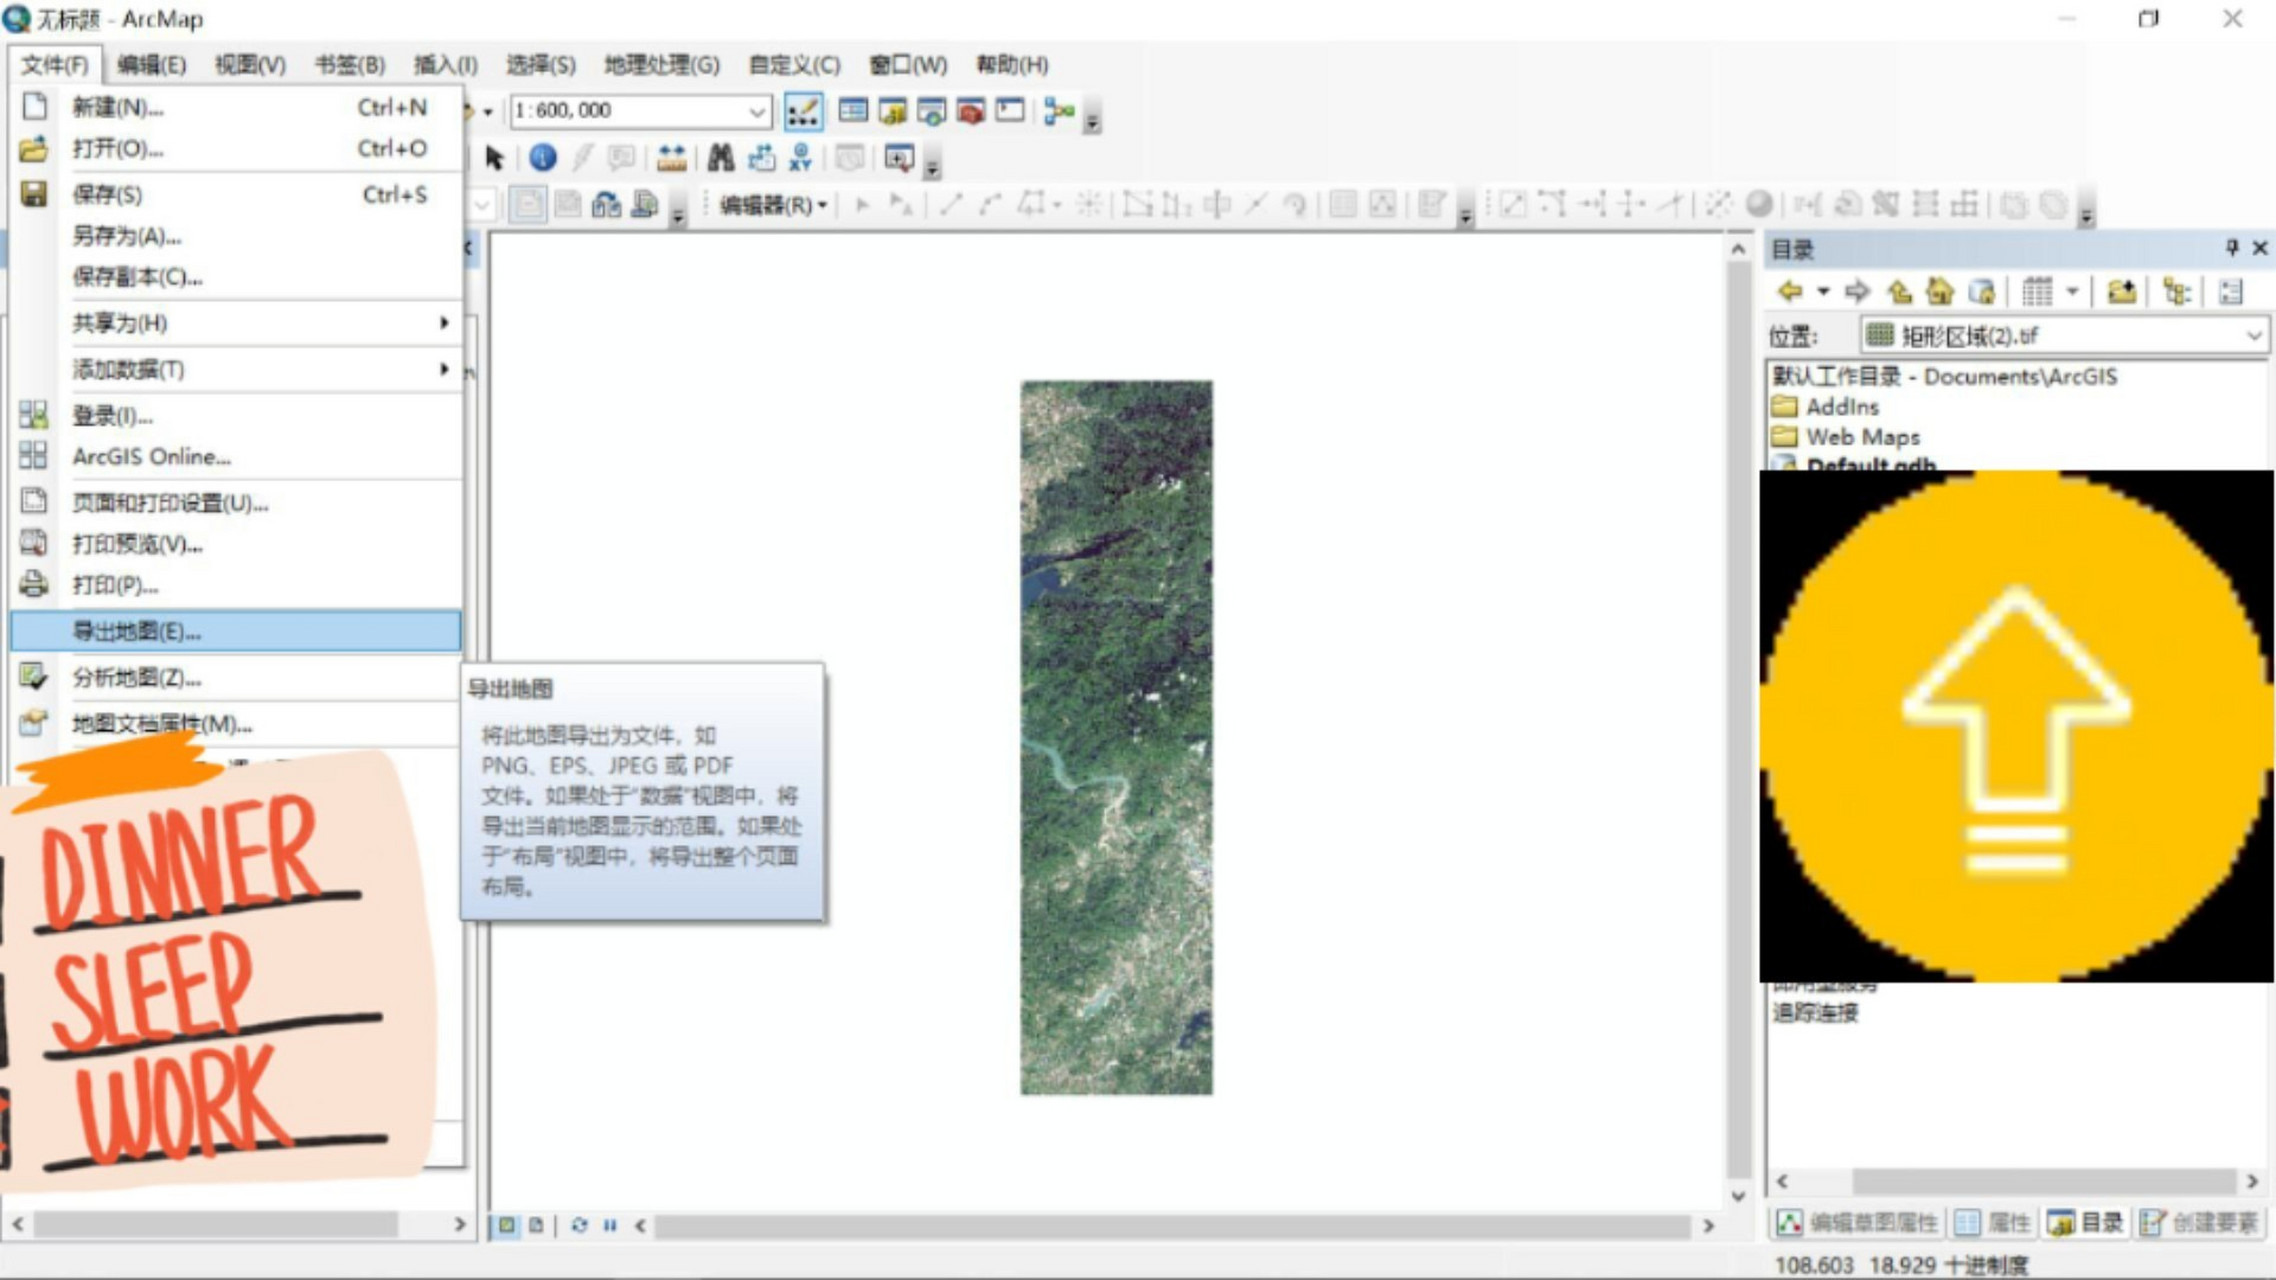Toggle the Catalog panel auto-hide pin
This screenshot has height=1280, width=2276.
(2232, 248)
